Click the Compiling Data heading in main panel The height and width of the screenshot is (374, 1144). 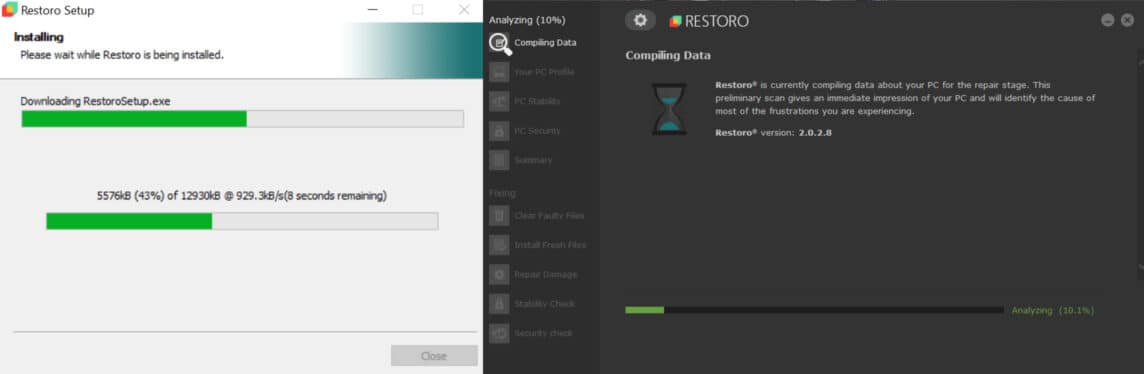coord(668,55)
